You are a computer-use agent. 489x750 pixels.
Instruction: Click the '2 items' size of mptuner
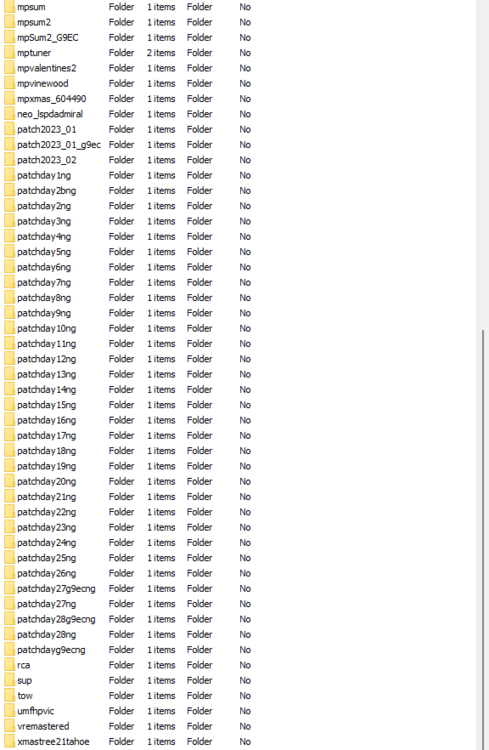(161, 53)
